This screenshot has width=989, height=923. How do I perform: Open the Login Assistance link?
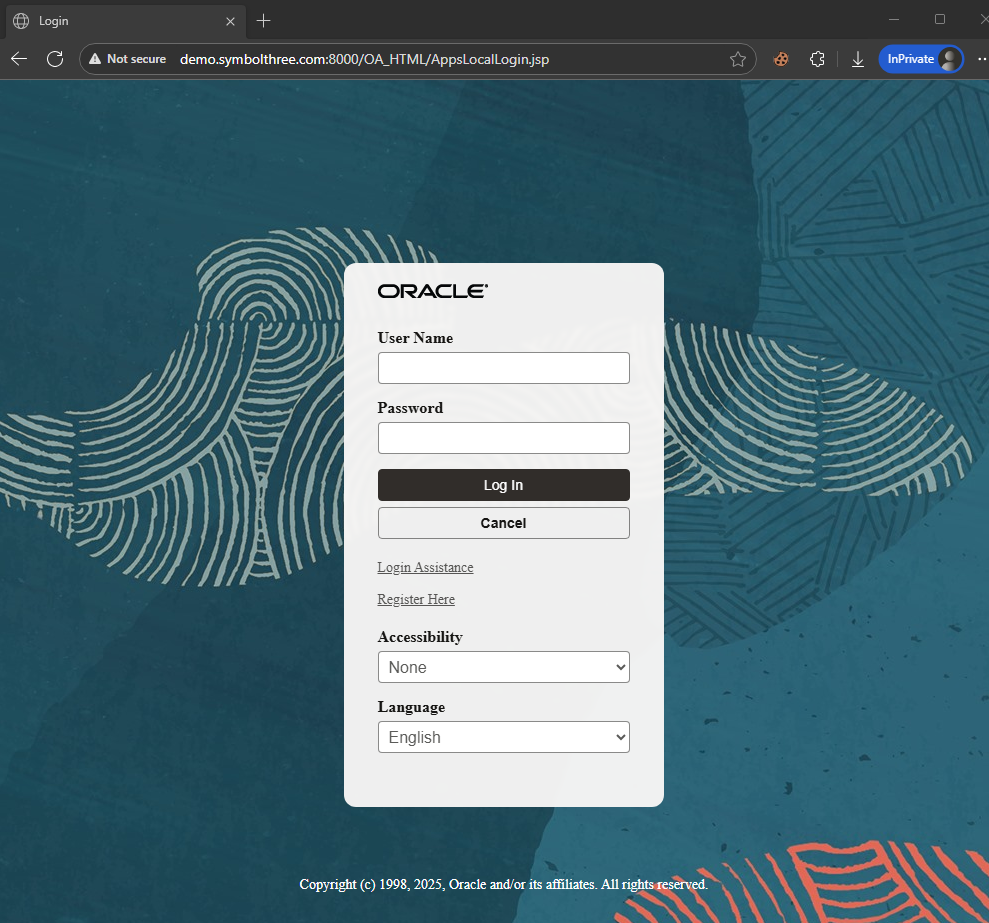click(425, 567)
